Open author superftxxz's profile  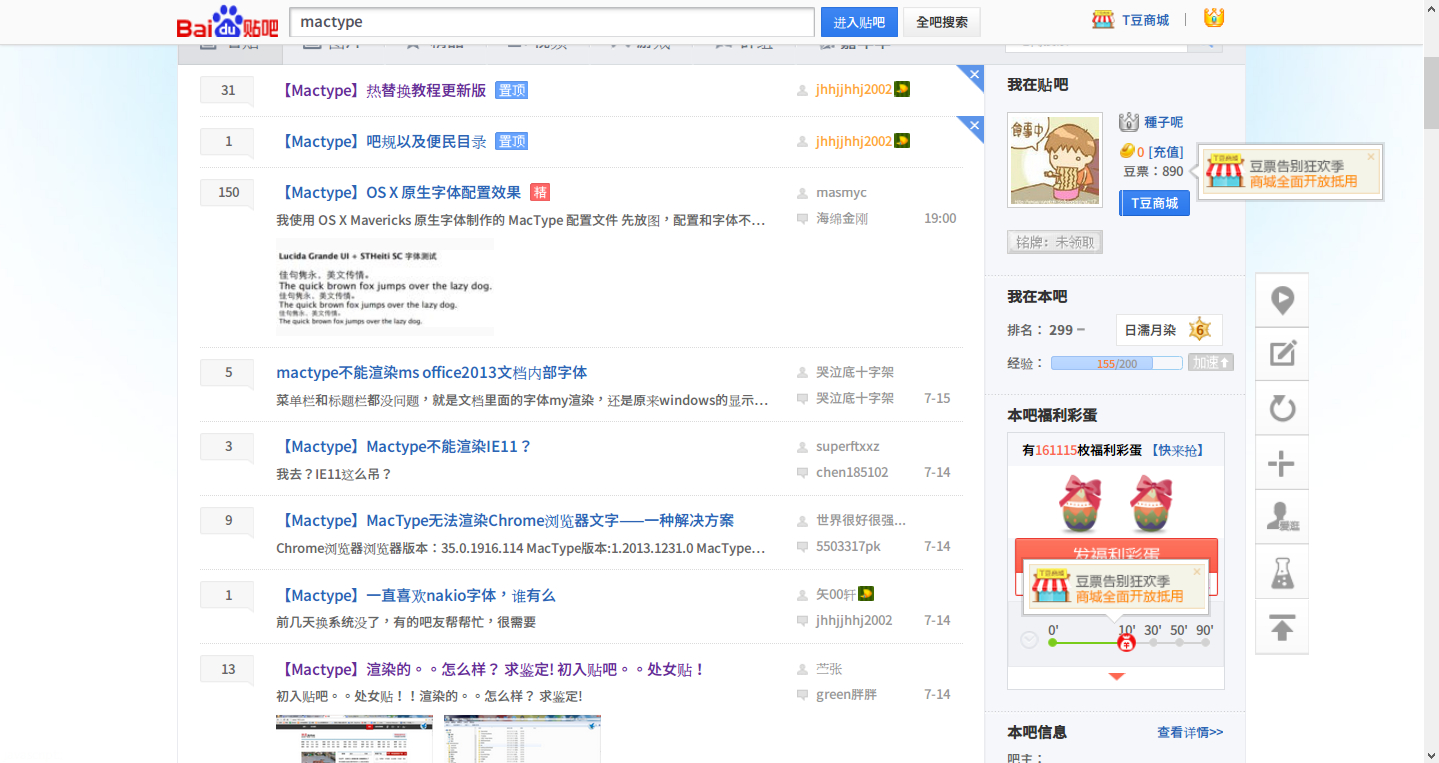pos(848,446)
